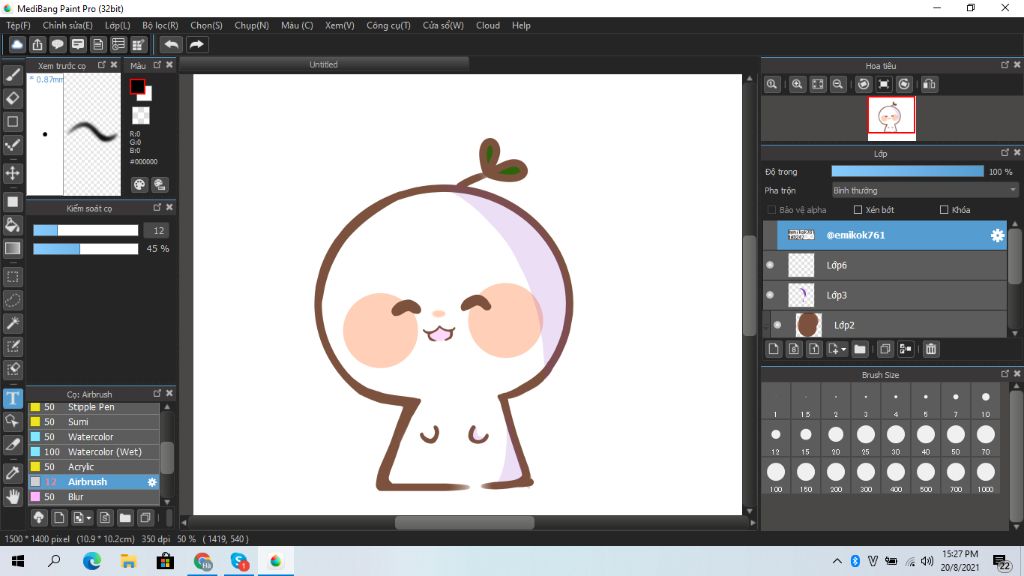
Task: Click the Undo arrow in top toolbar
Action: point(172,44)
